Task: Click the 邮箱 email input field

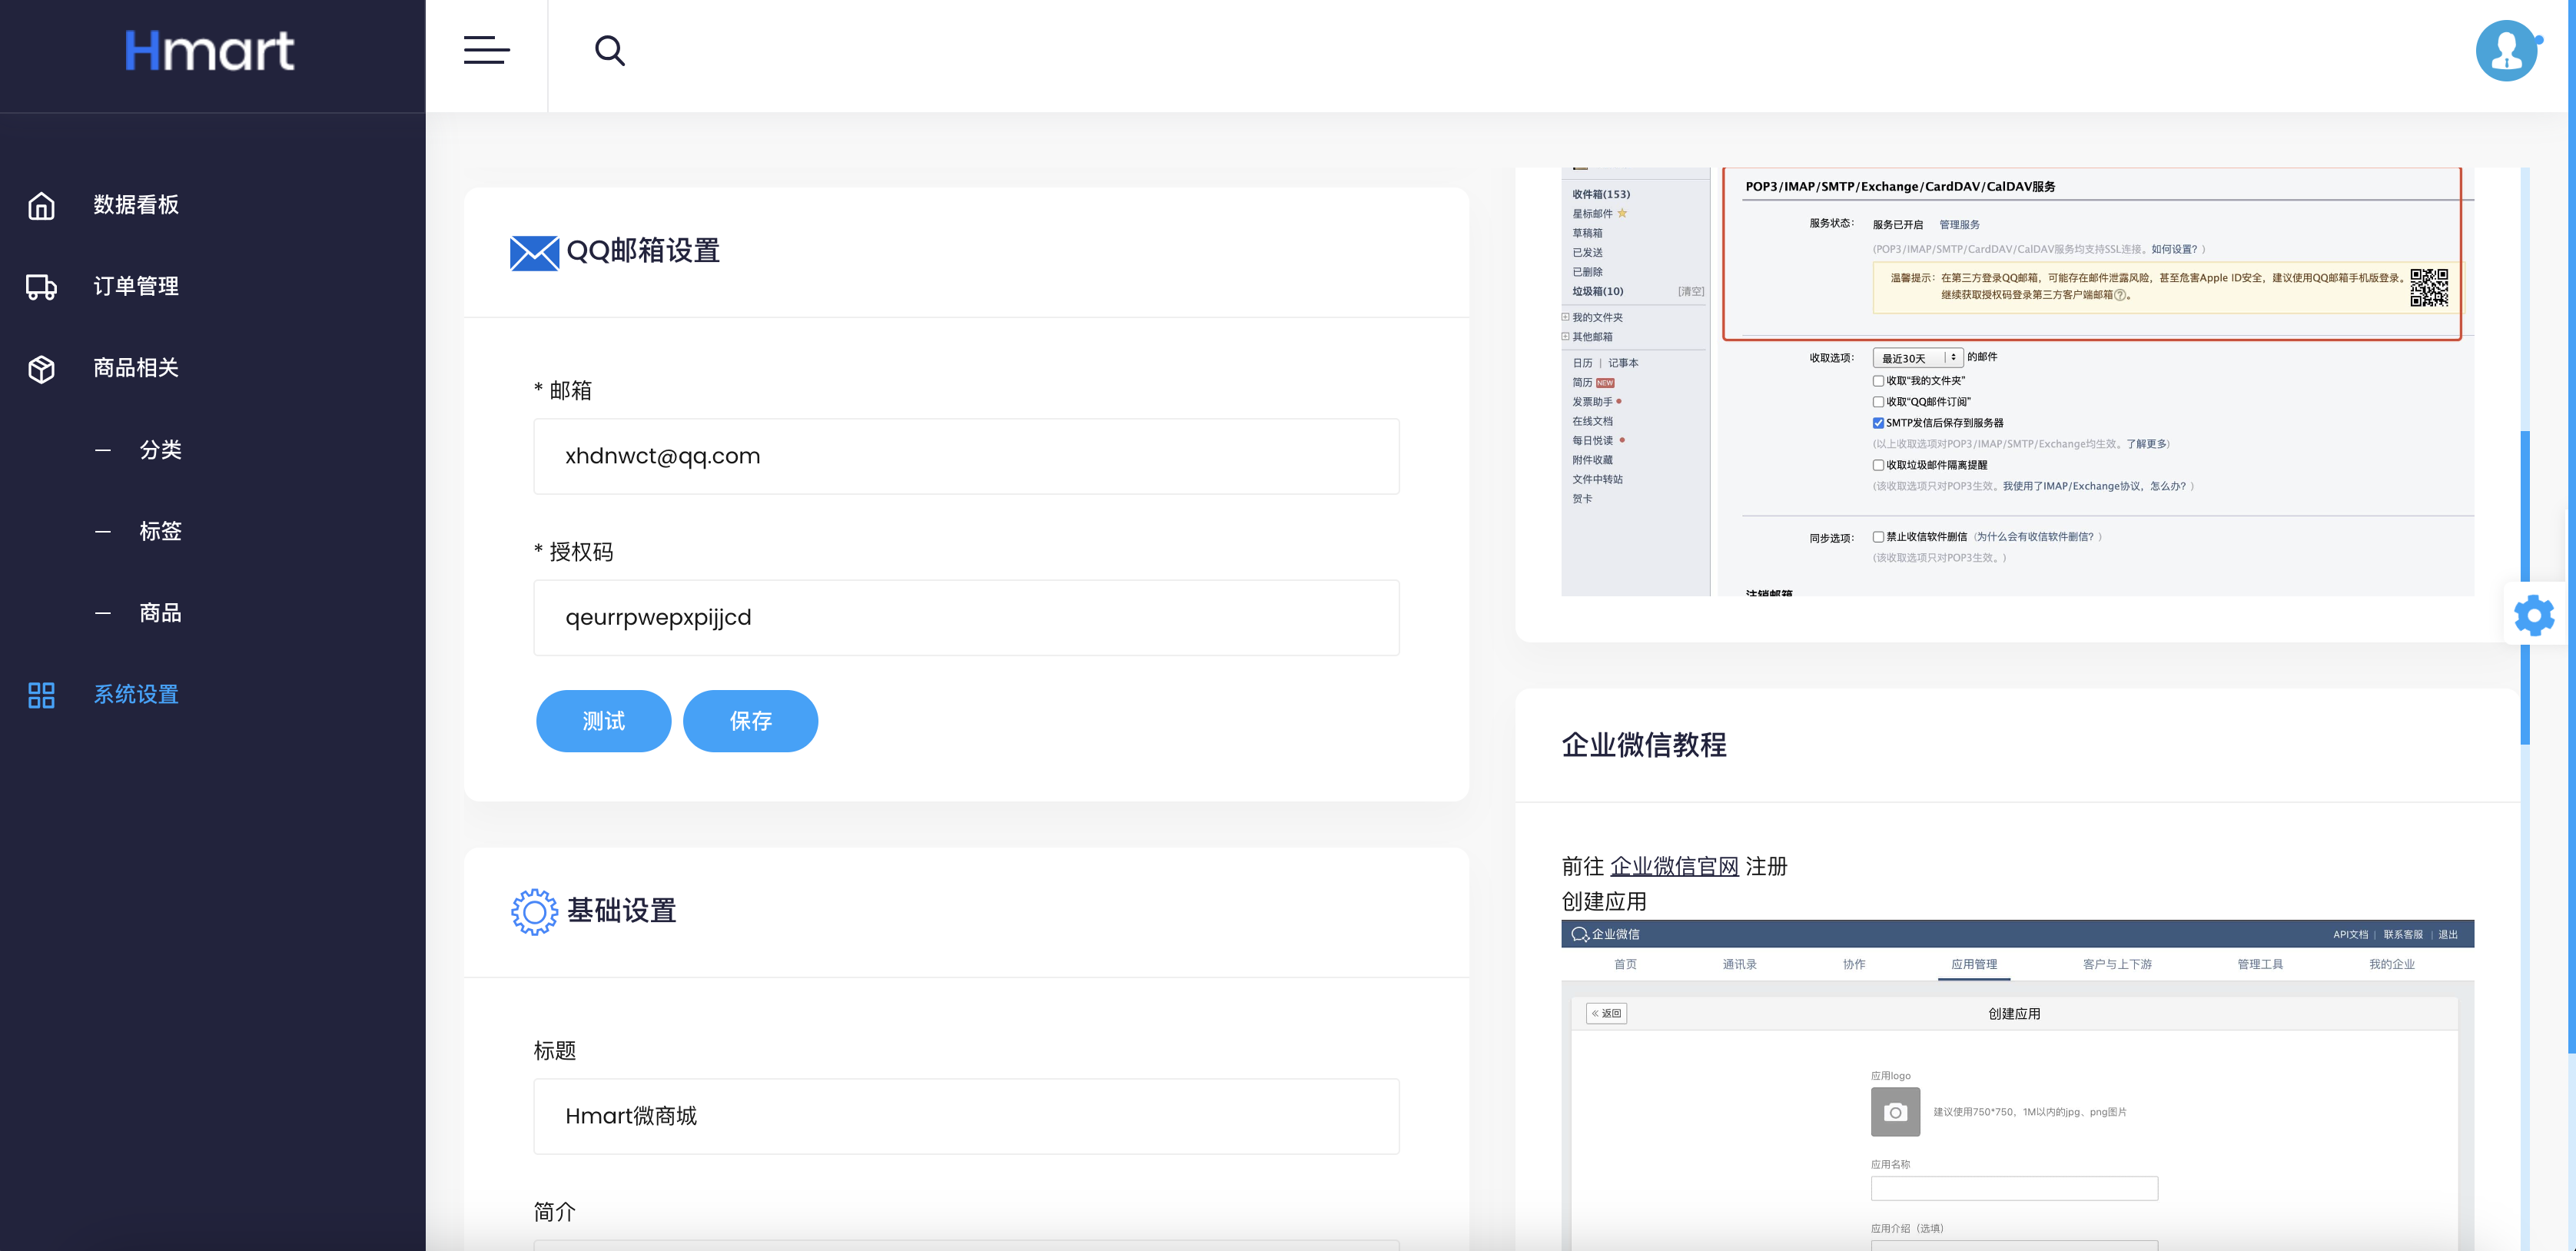Action: click(966, 456)
